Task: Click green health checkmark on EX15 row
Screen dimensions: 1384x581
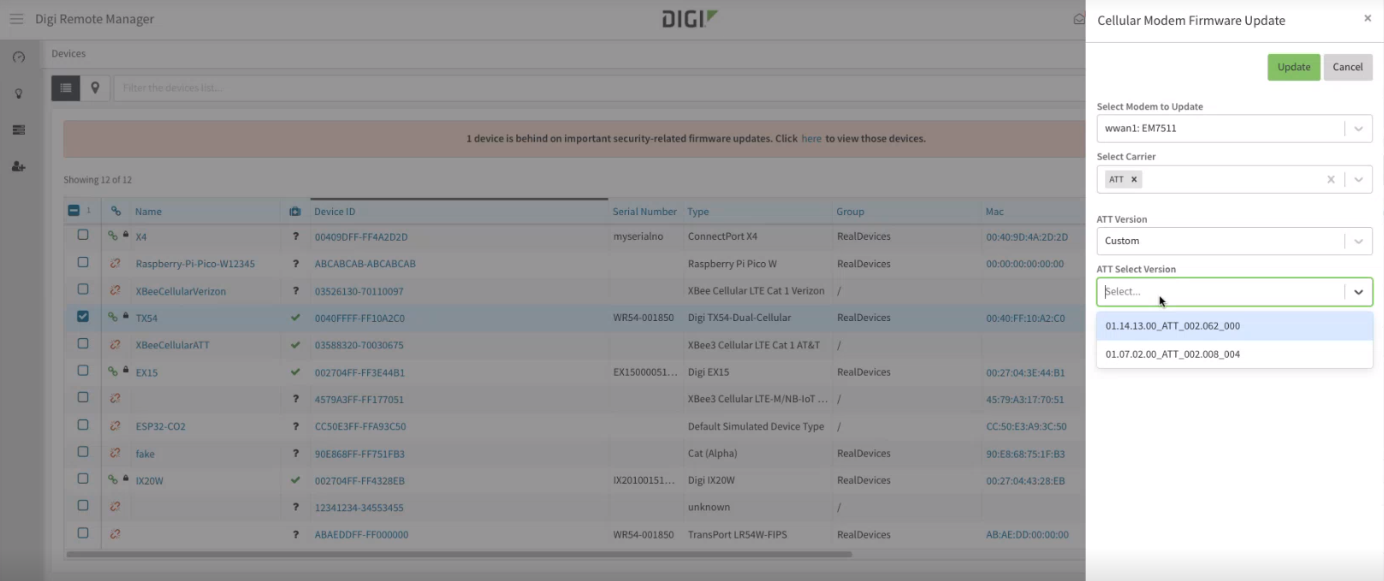Action: [x=295, y=371]
